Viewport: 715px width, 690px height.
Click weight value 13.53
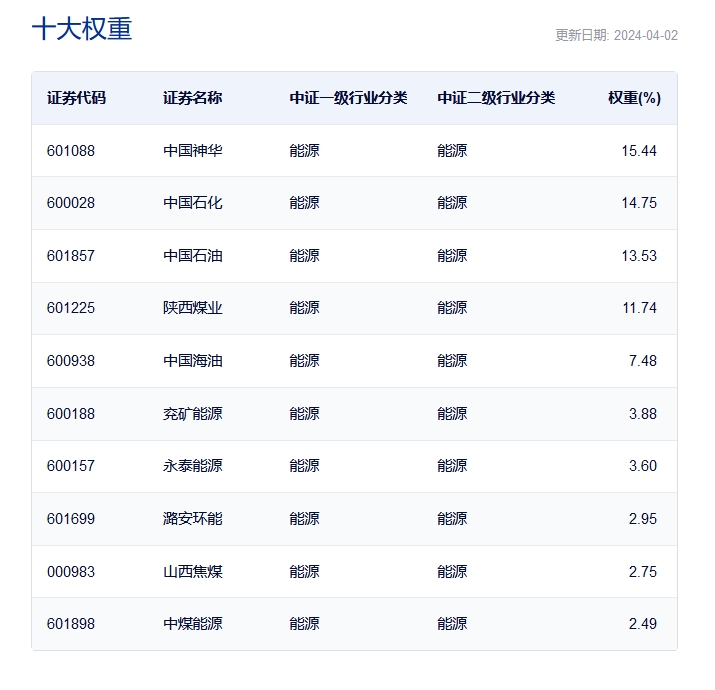[x=639, y=256]
